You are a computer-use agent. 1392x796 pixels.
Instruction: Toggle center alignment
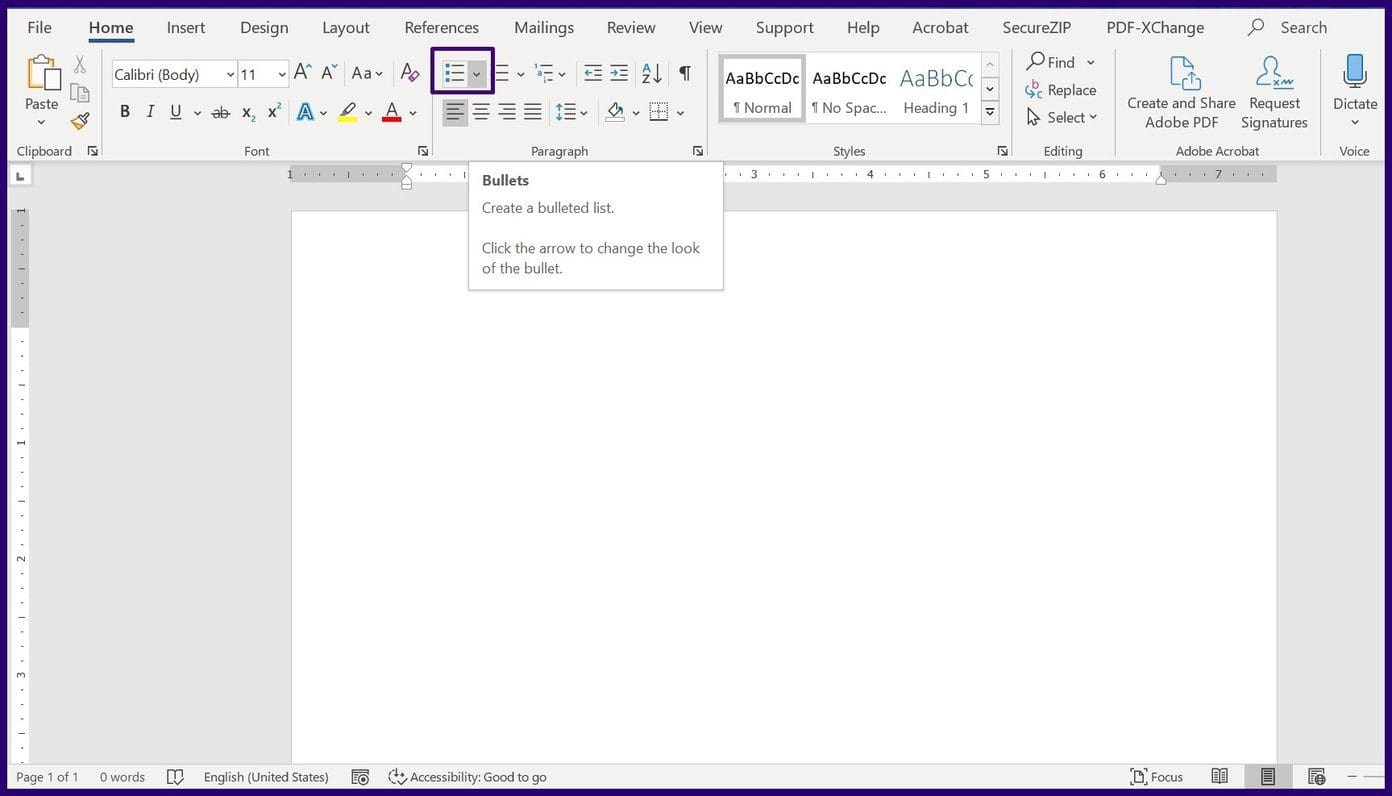(x=481, y=111)
